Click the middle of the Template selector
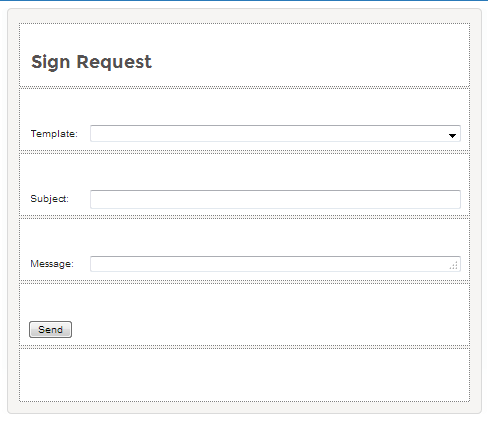Viewport: 489px width, 423px height. [275, 134]
